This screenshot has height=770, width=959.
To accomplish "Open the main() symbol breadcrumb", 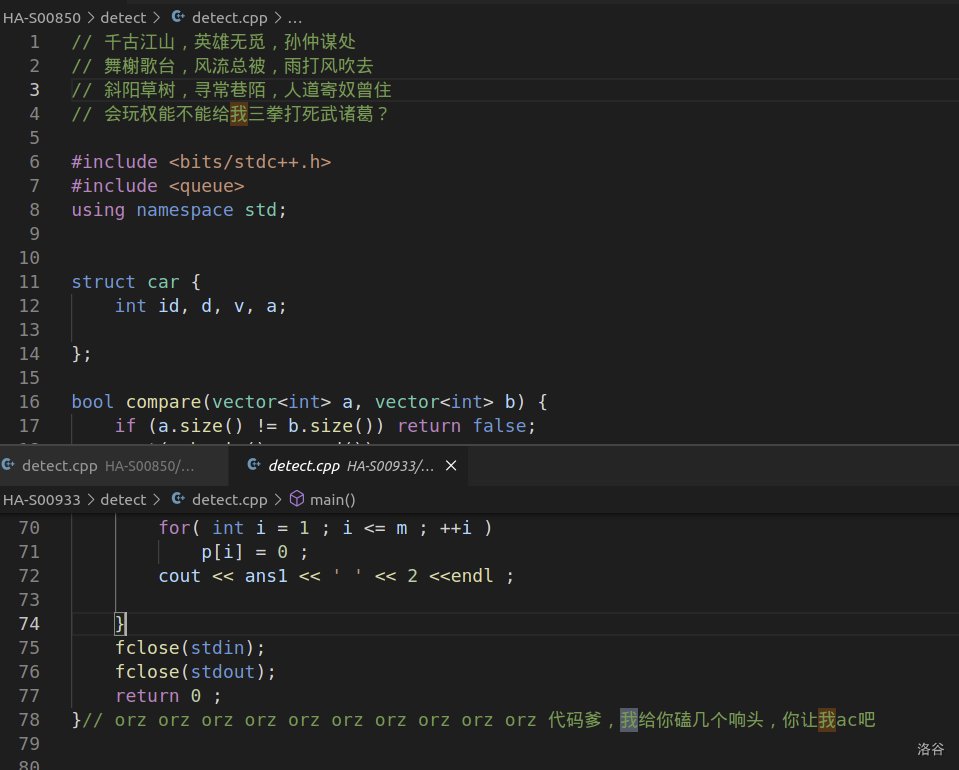I will point(333,500).
